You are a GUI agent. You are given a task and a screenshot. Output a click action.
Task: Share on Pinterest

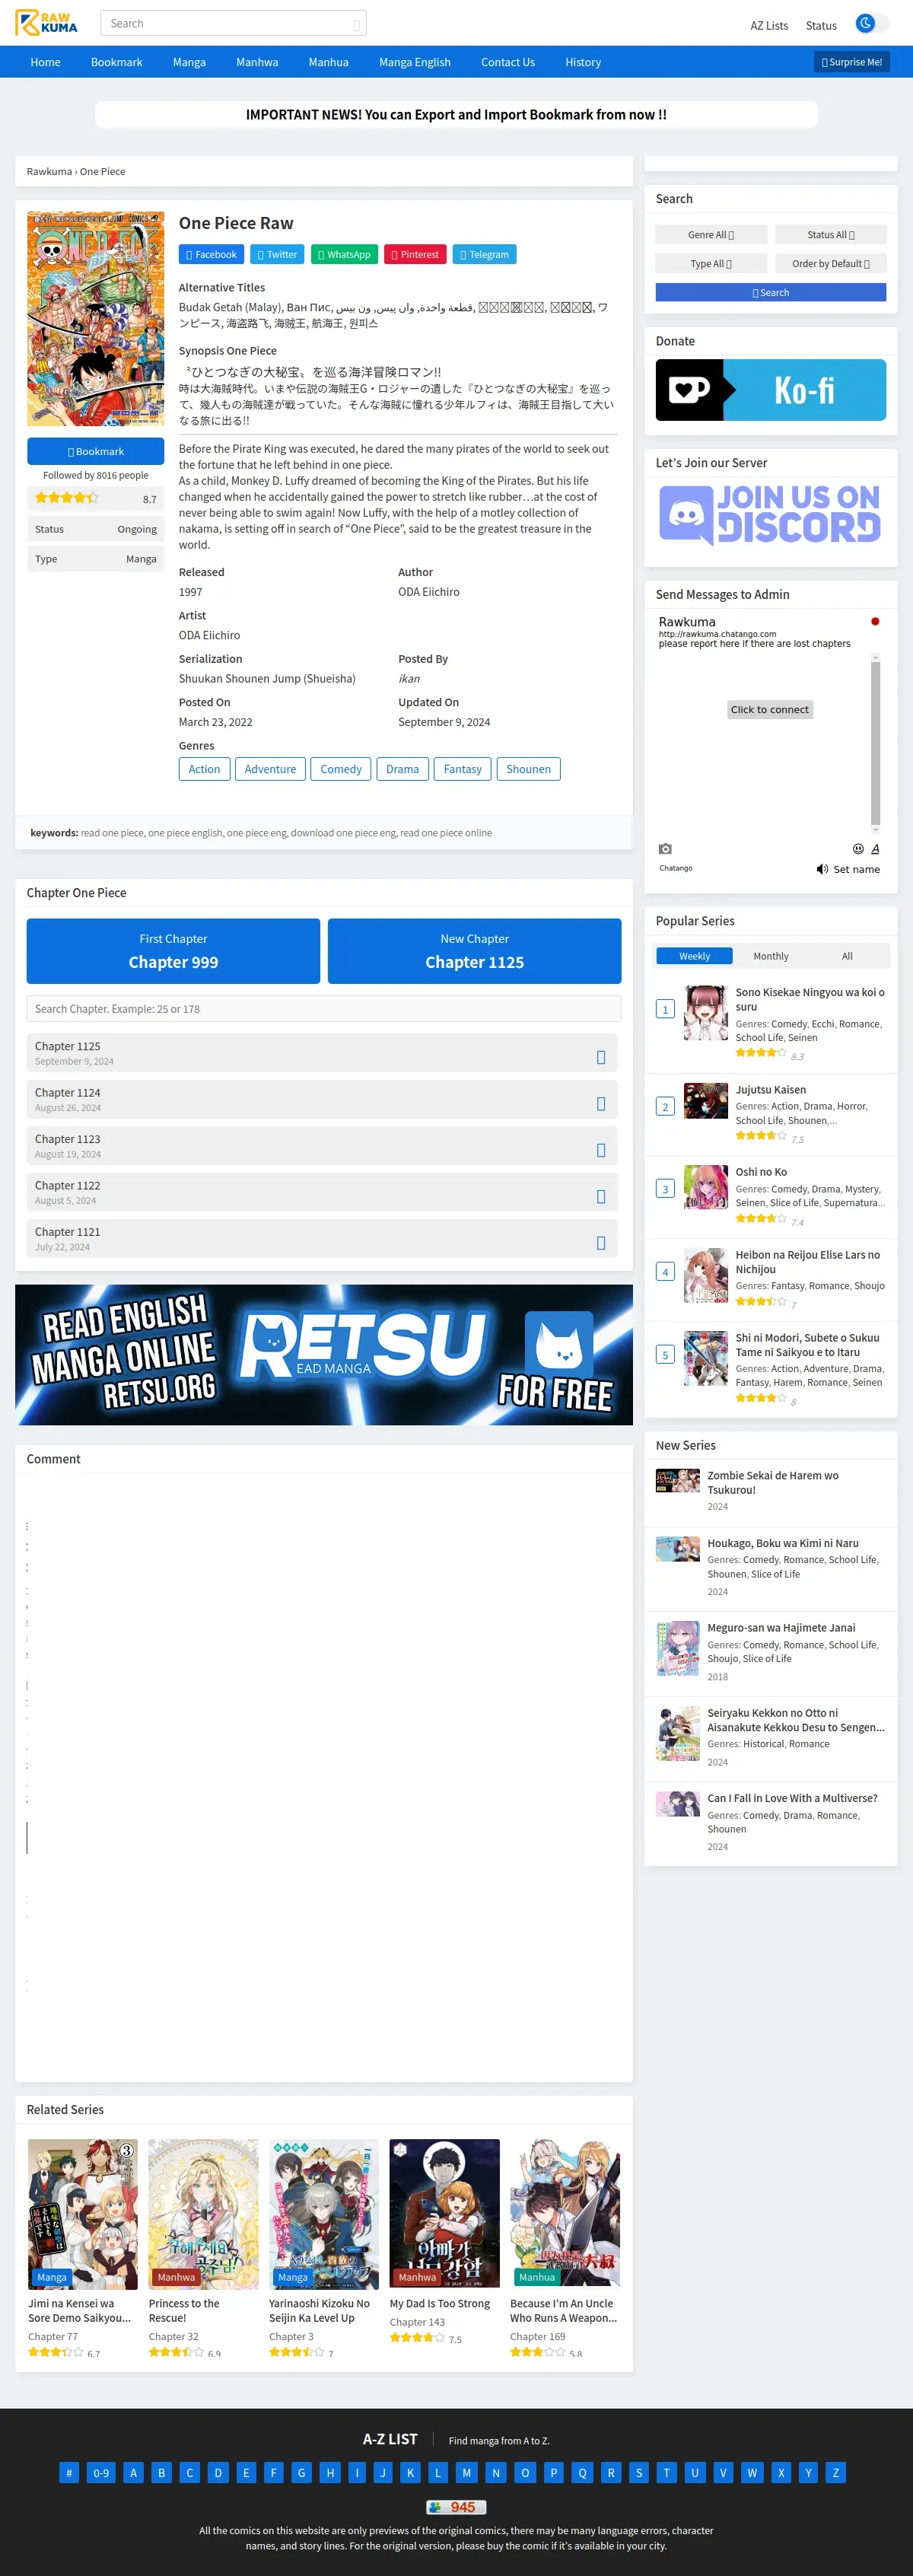point(416,254)
